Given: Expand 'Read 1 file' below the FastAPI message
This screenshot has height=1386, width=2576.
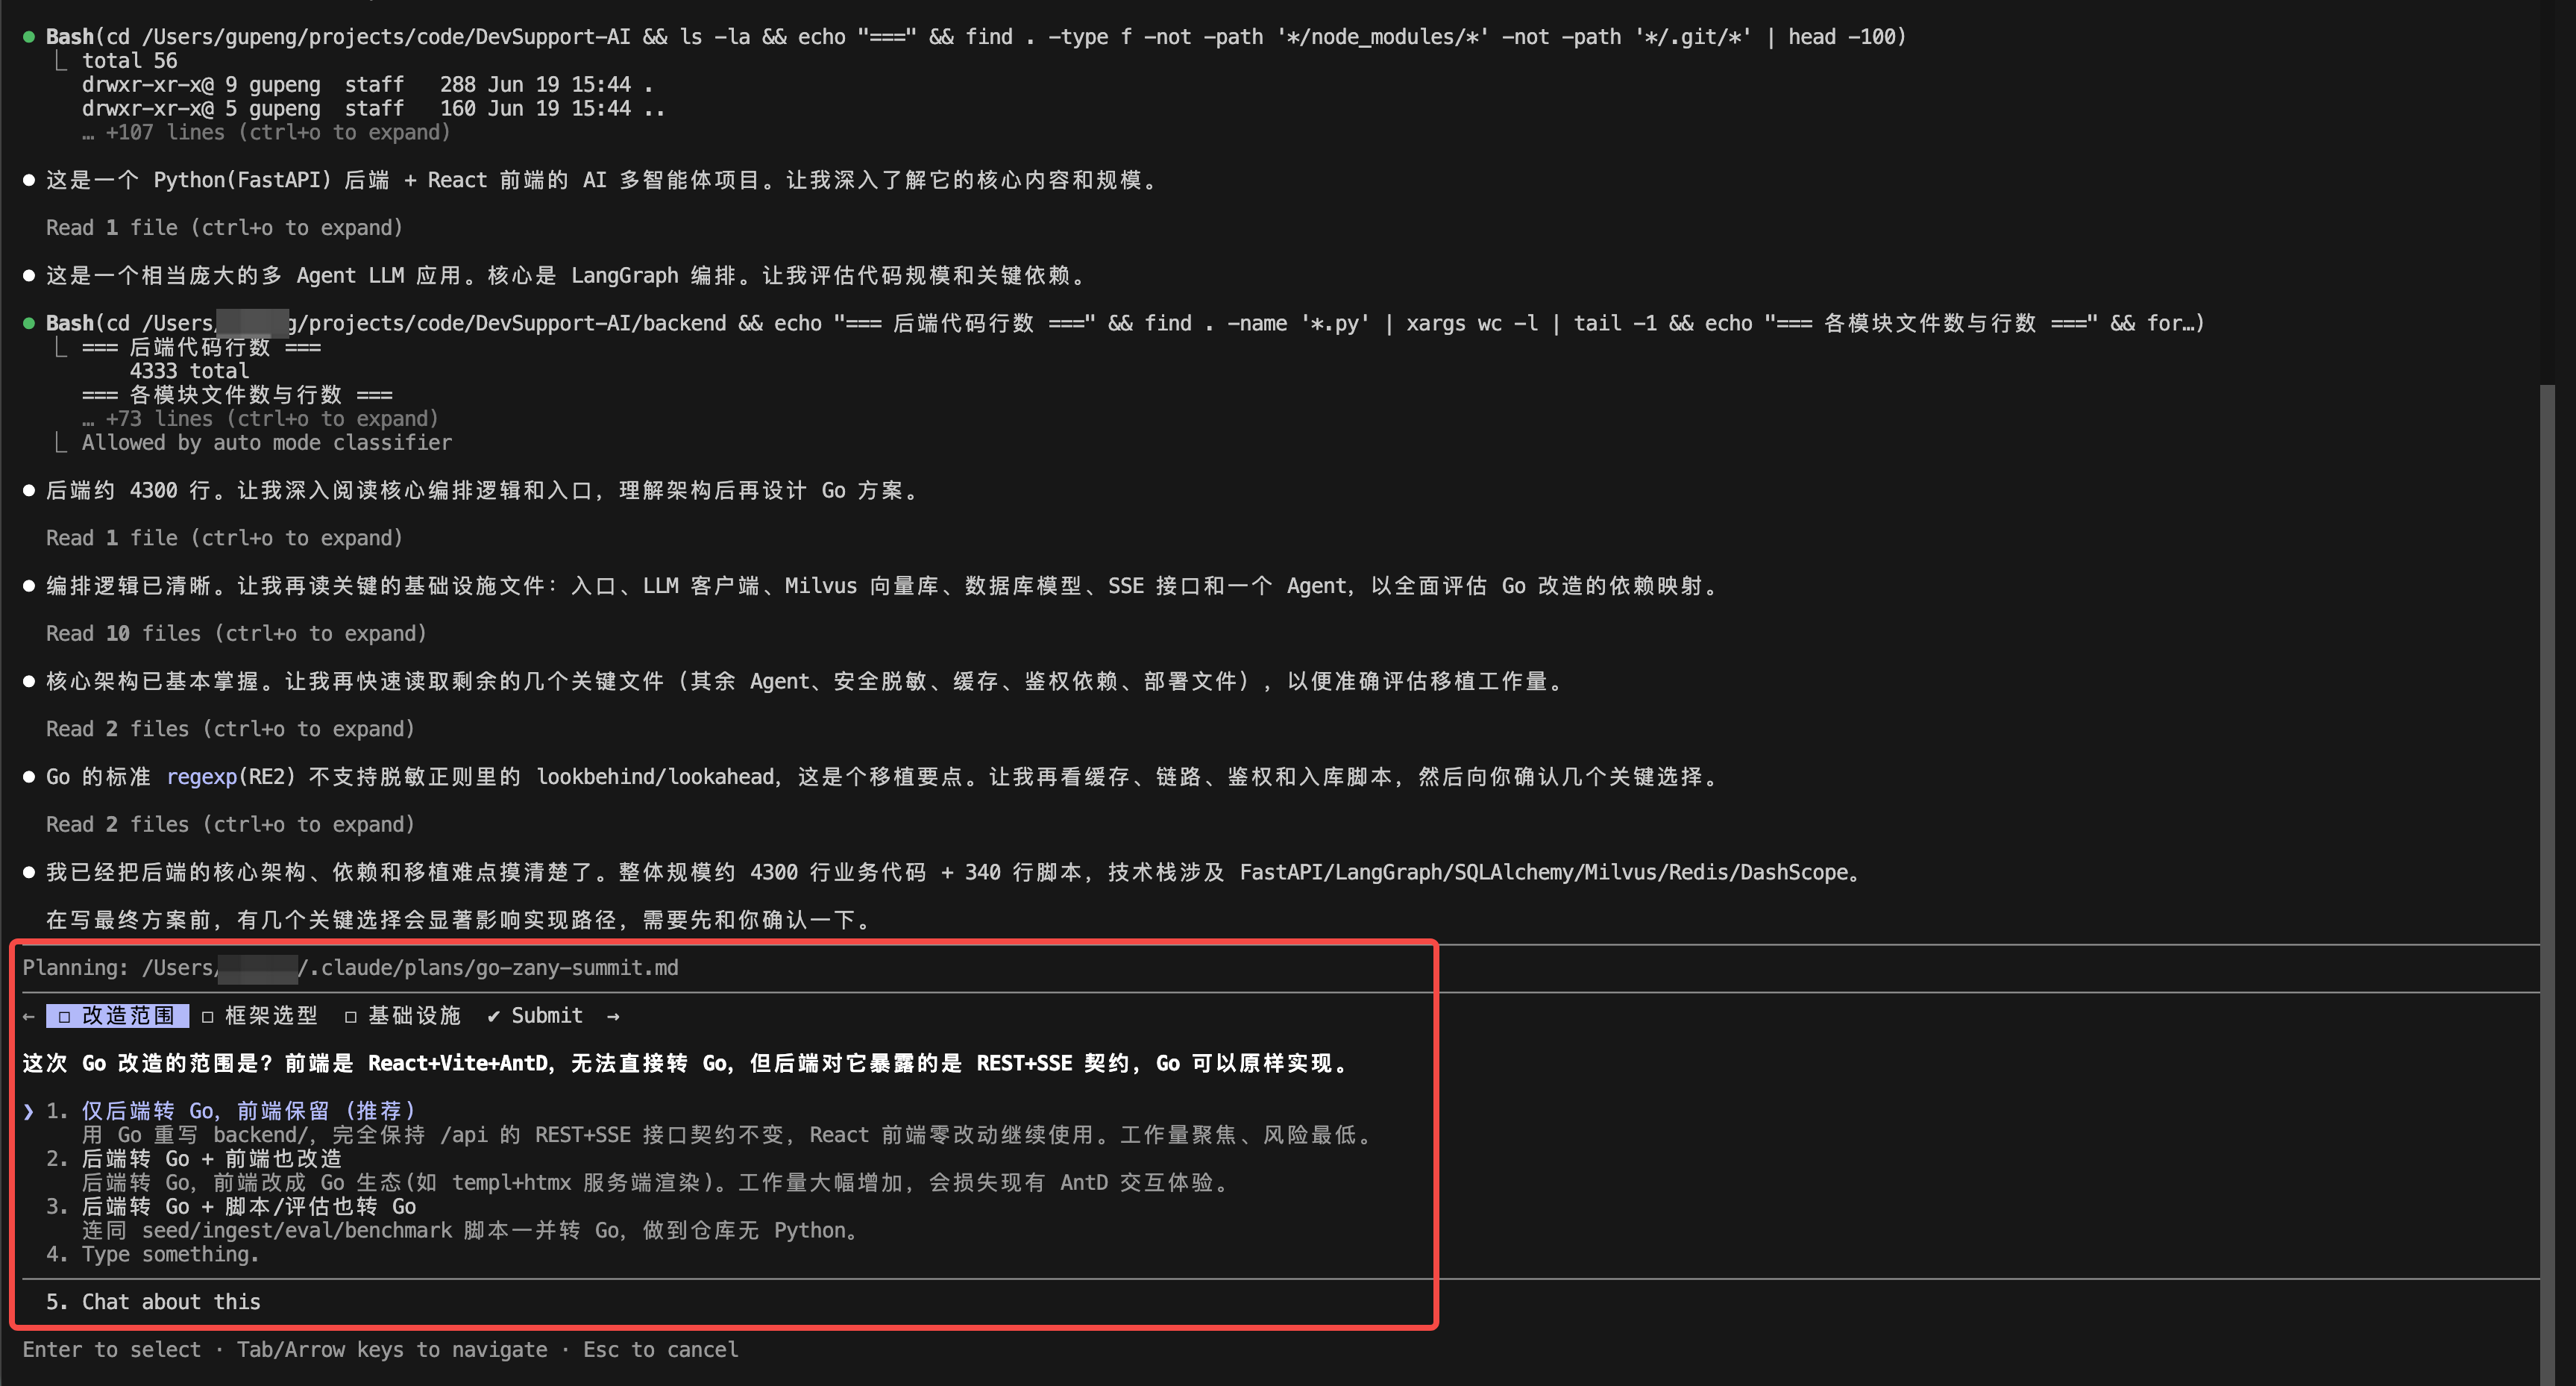Looking at the screenshot, I should tap(224, 228).
